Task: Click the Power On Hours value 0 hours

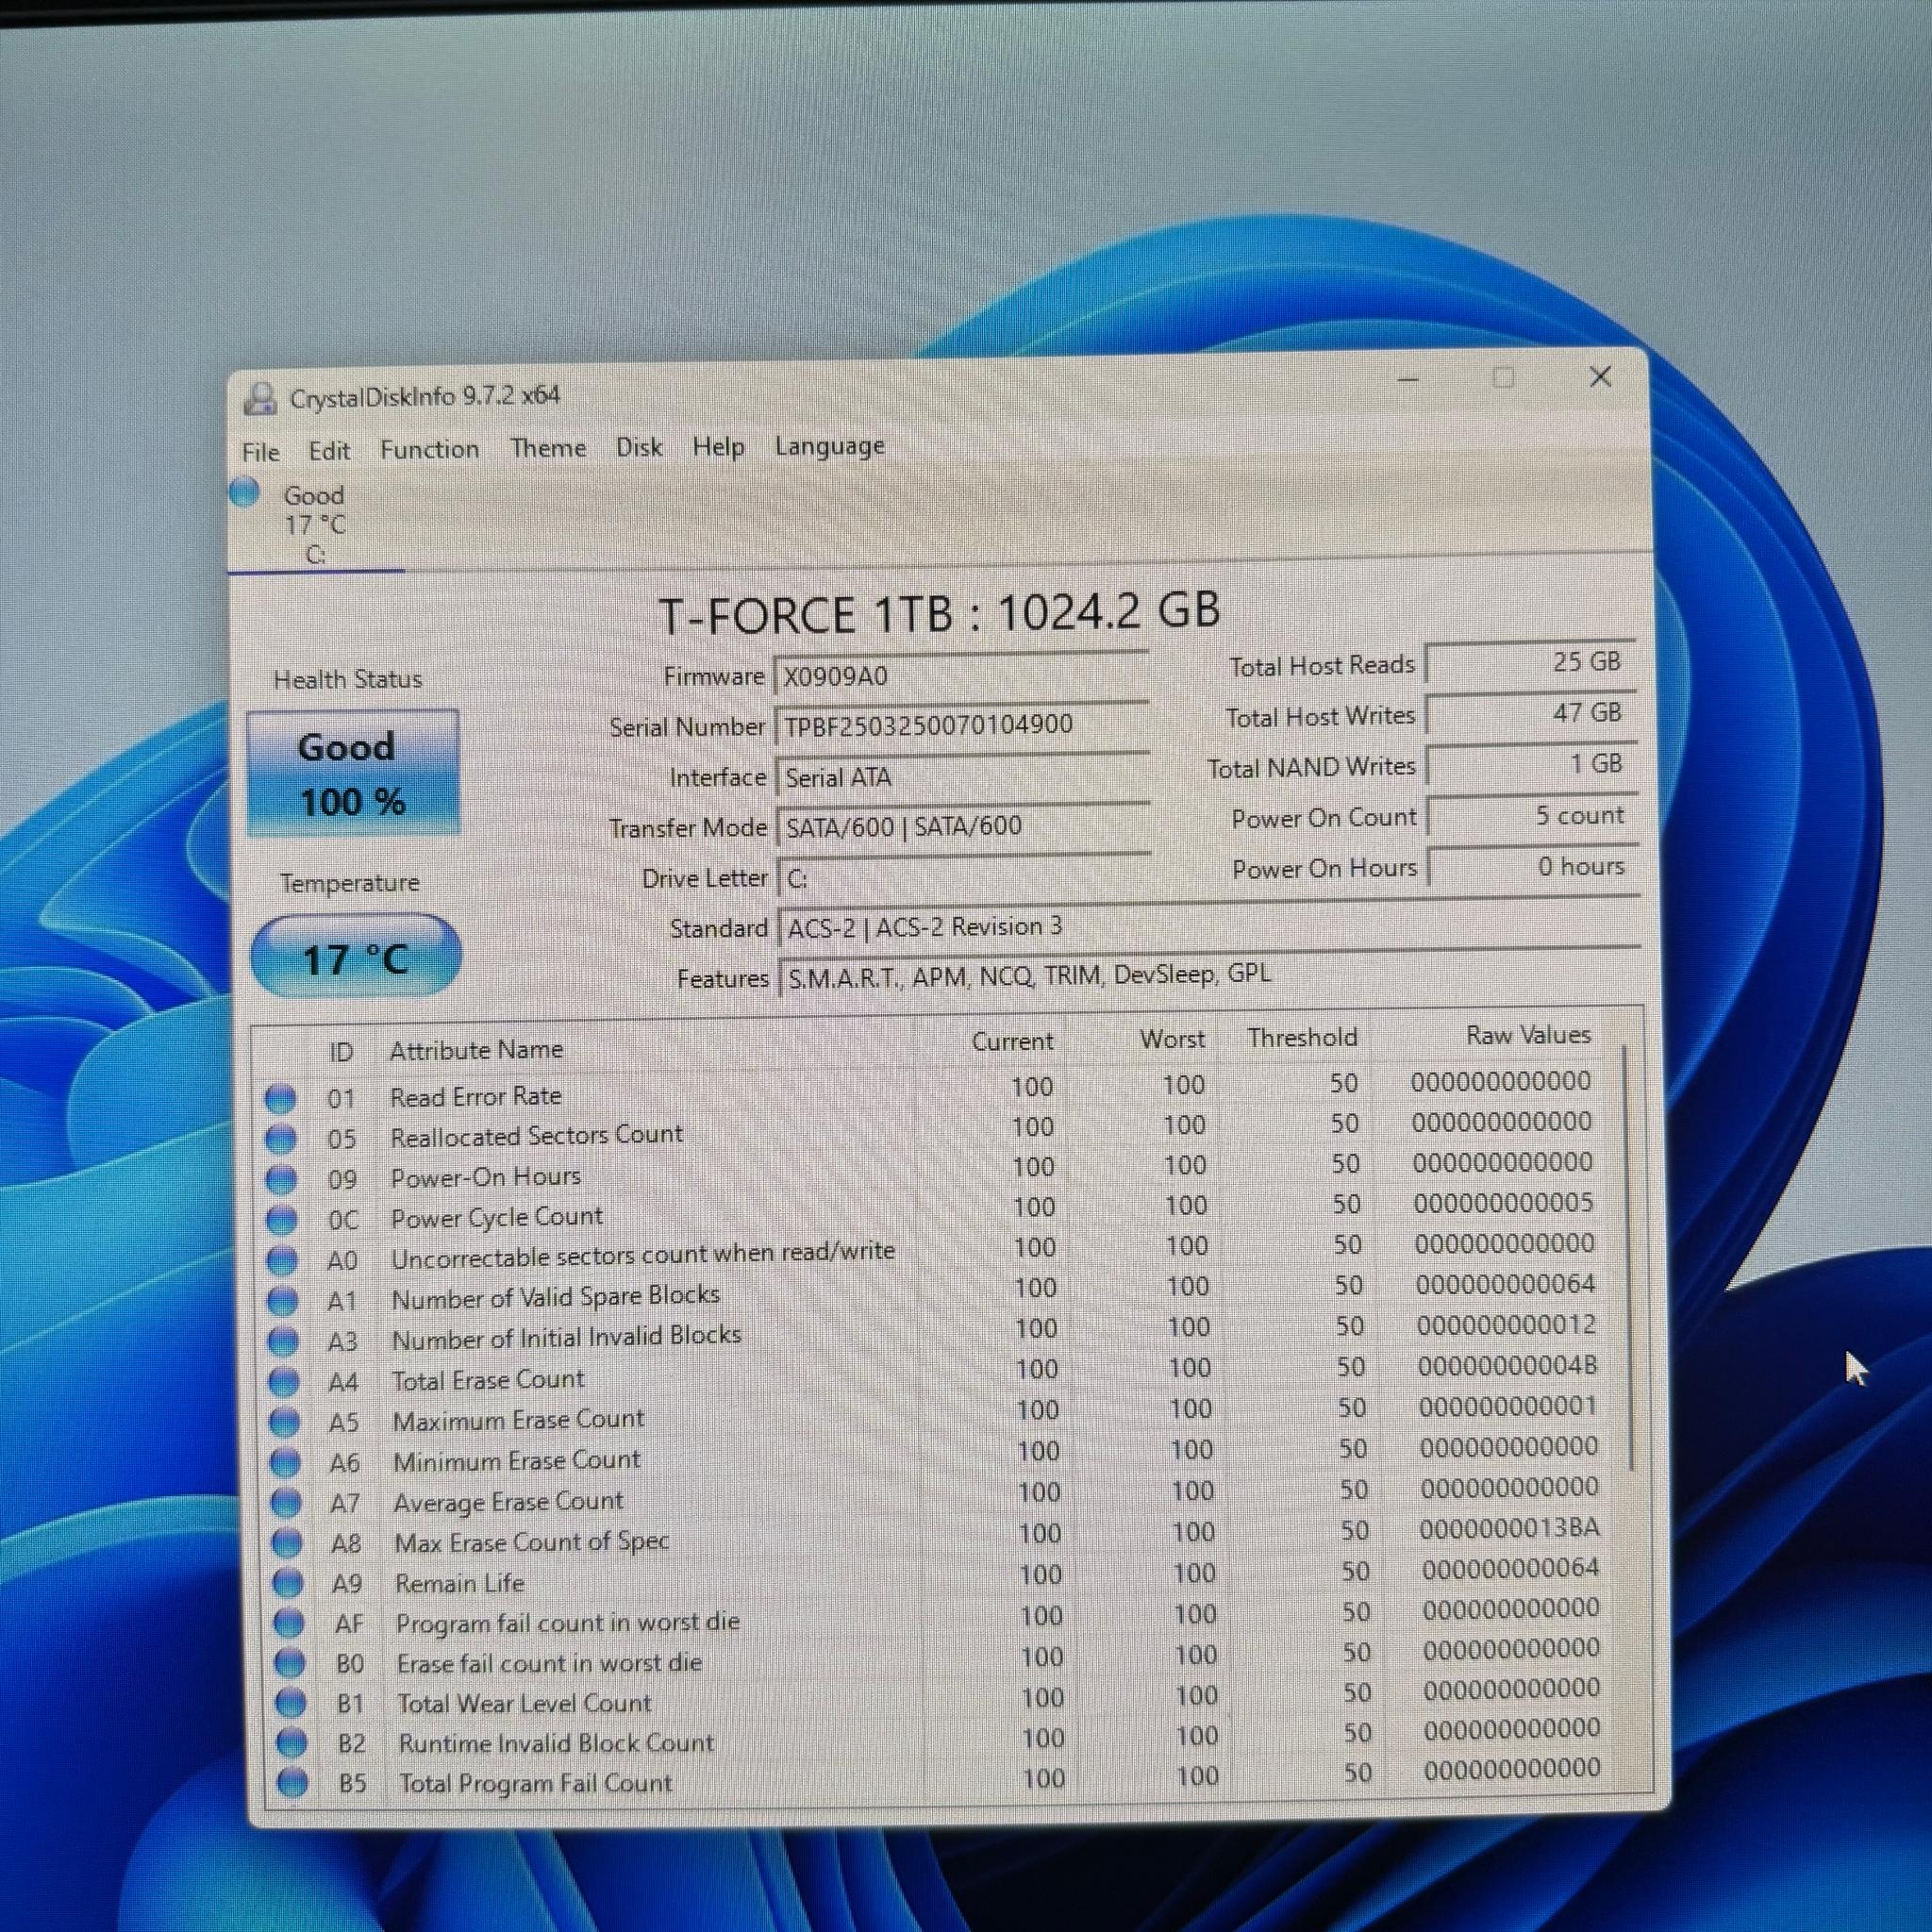Action: tap(1534, 866)
